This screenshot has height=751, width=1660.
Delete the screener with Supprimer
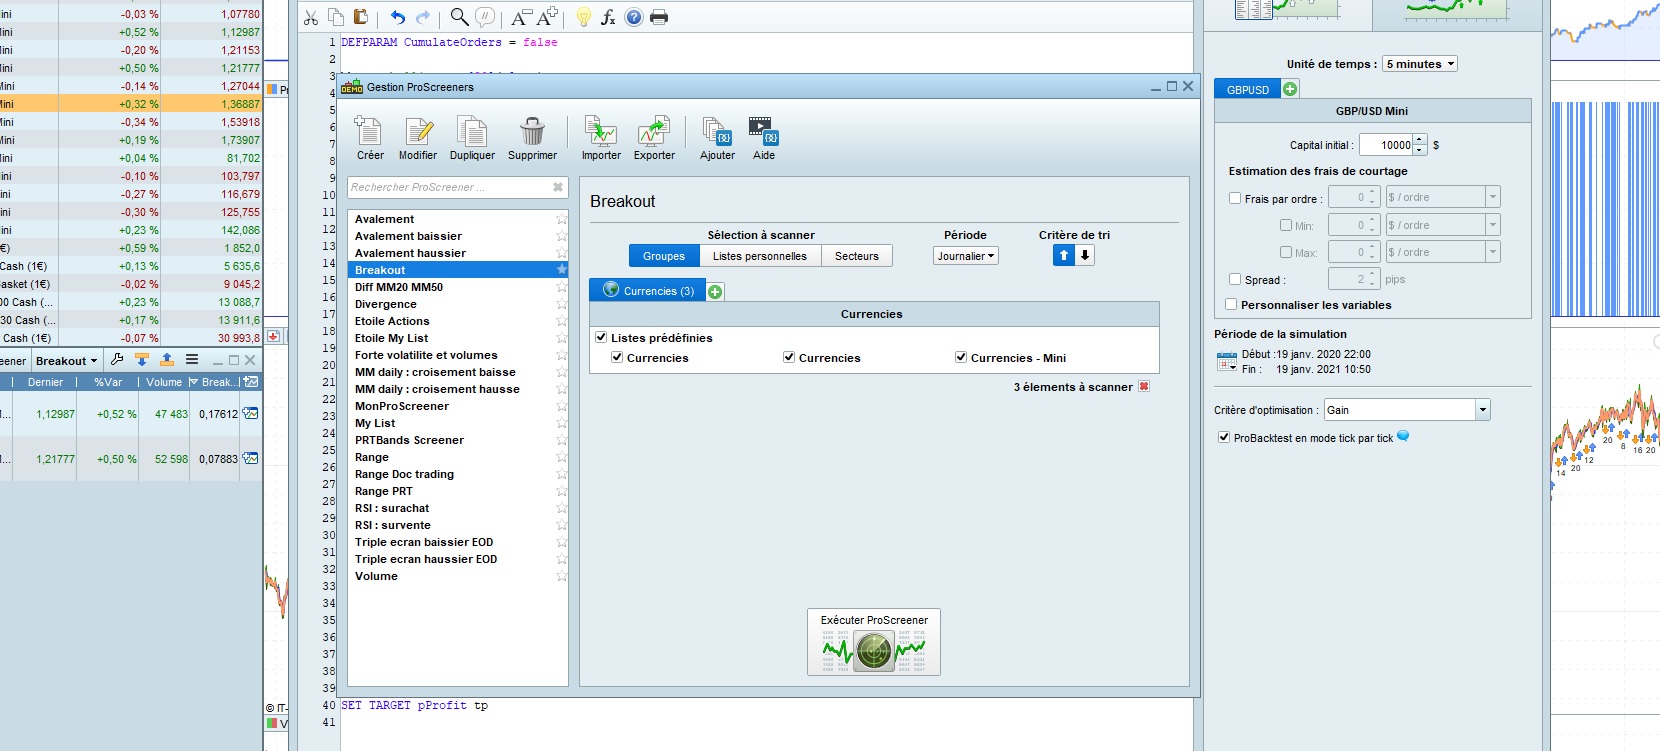coord(532,138)
